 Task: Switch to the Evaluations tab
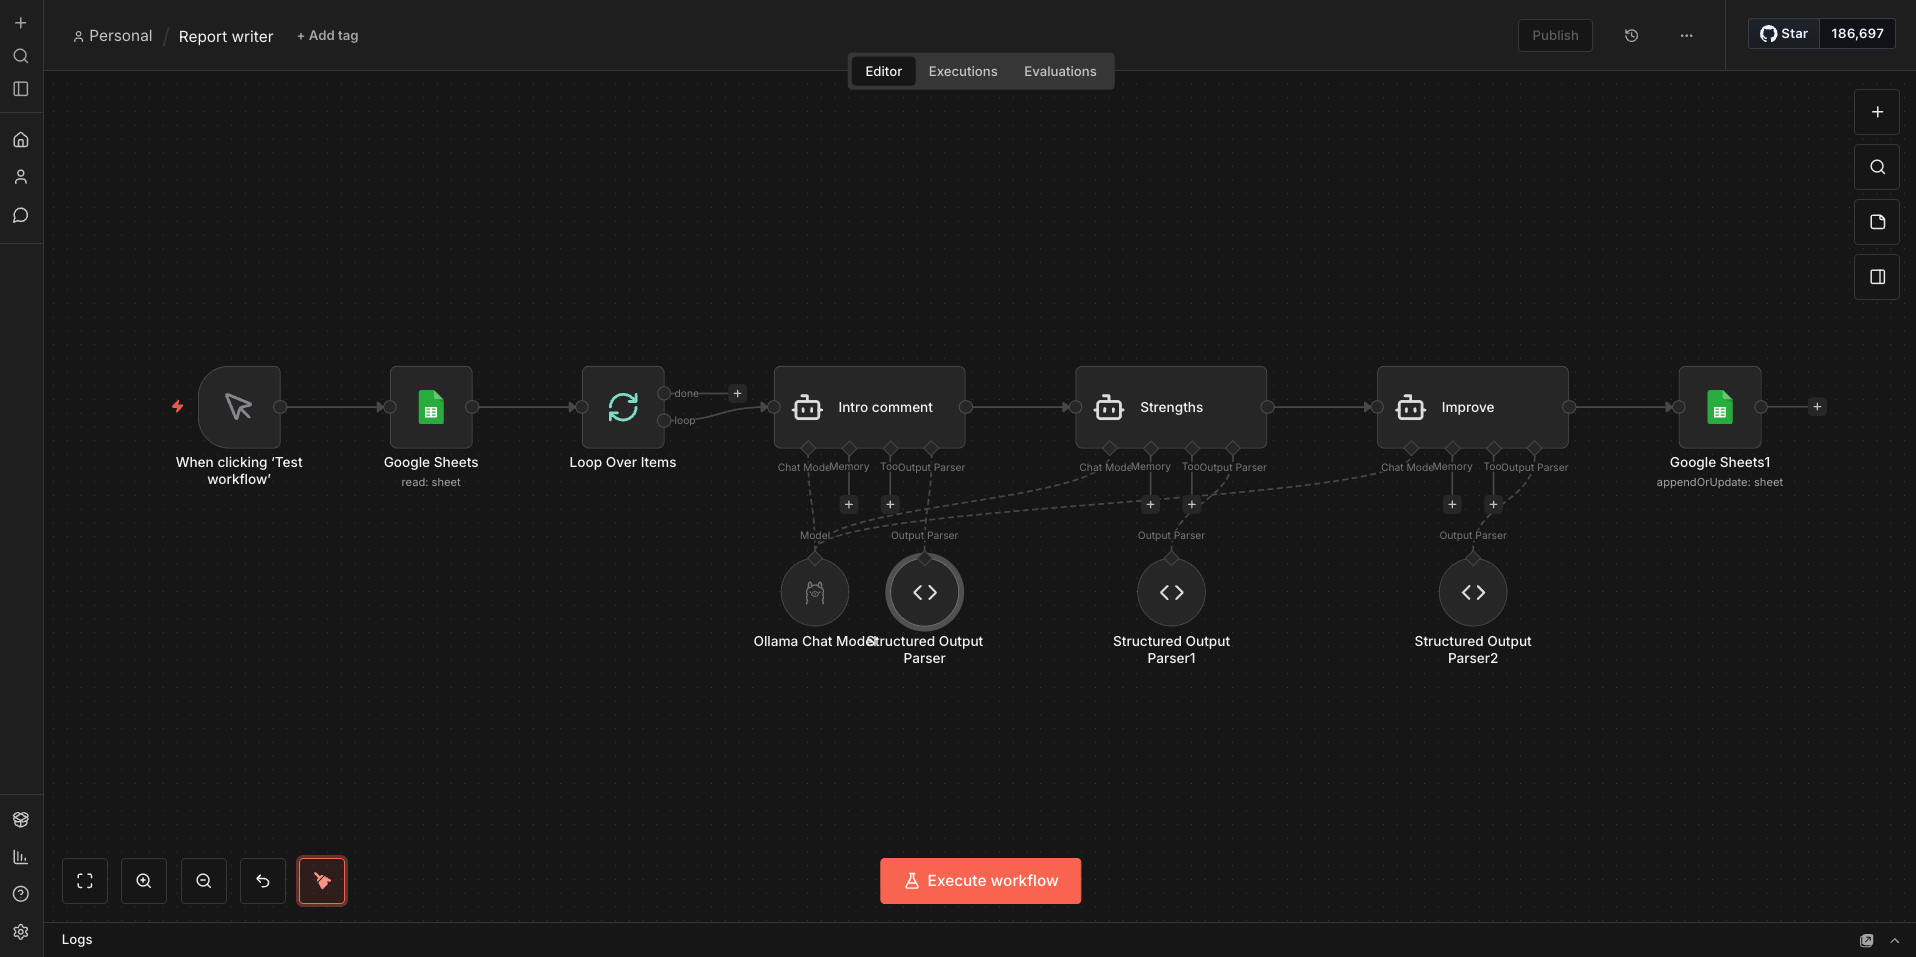click(1060, 72)
